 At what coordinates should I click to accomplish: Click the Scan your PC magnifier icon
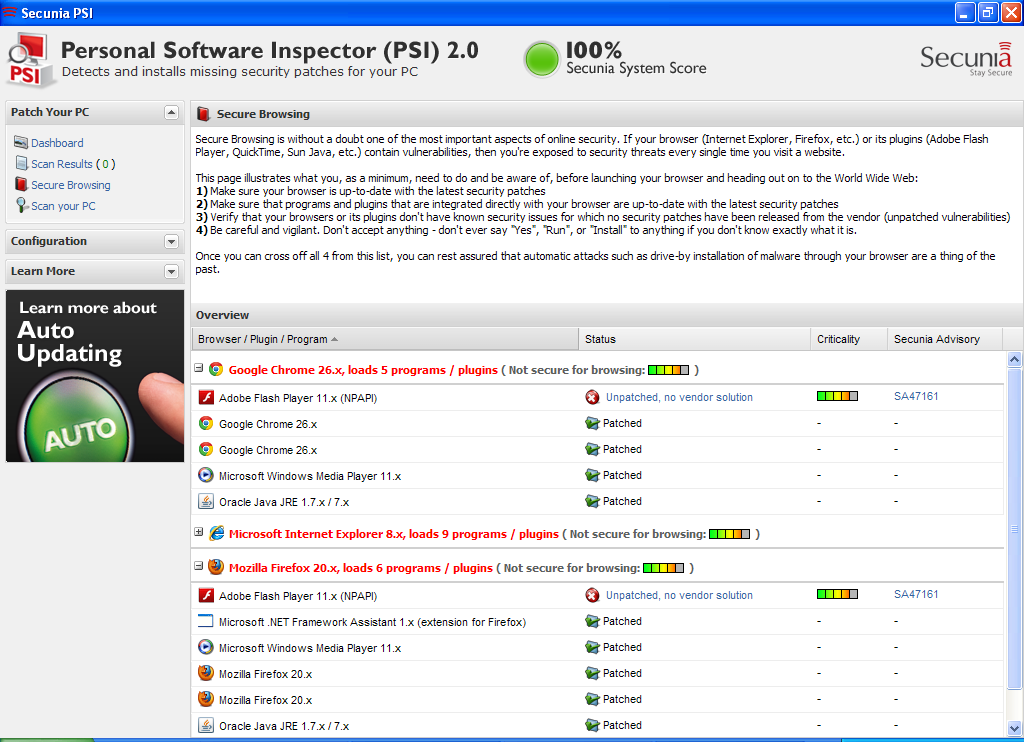(x=22, y=205)
